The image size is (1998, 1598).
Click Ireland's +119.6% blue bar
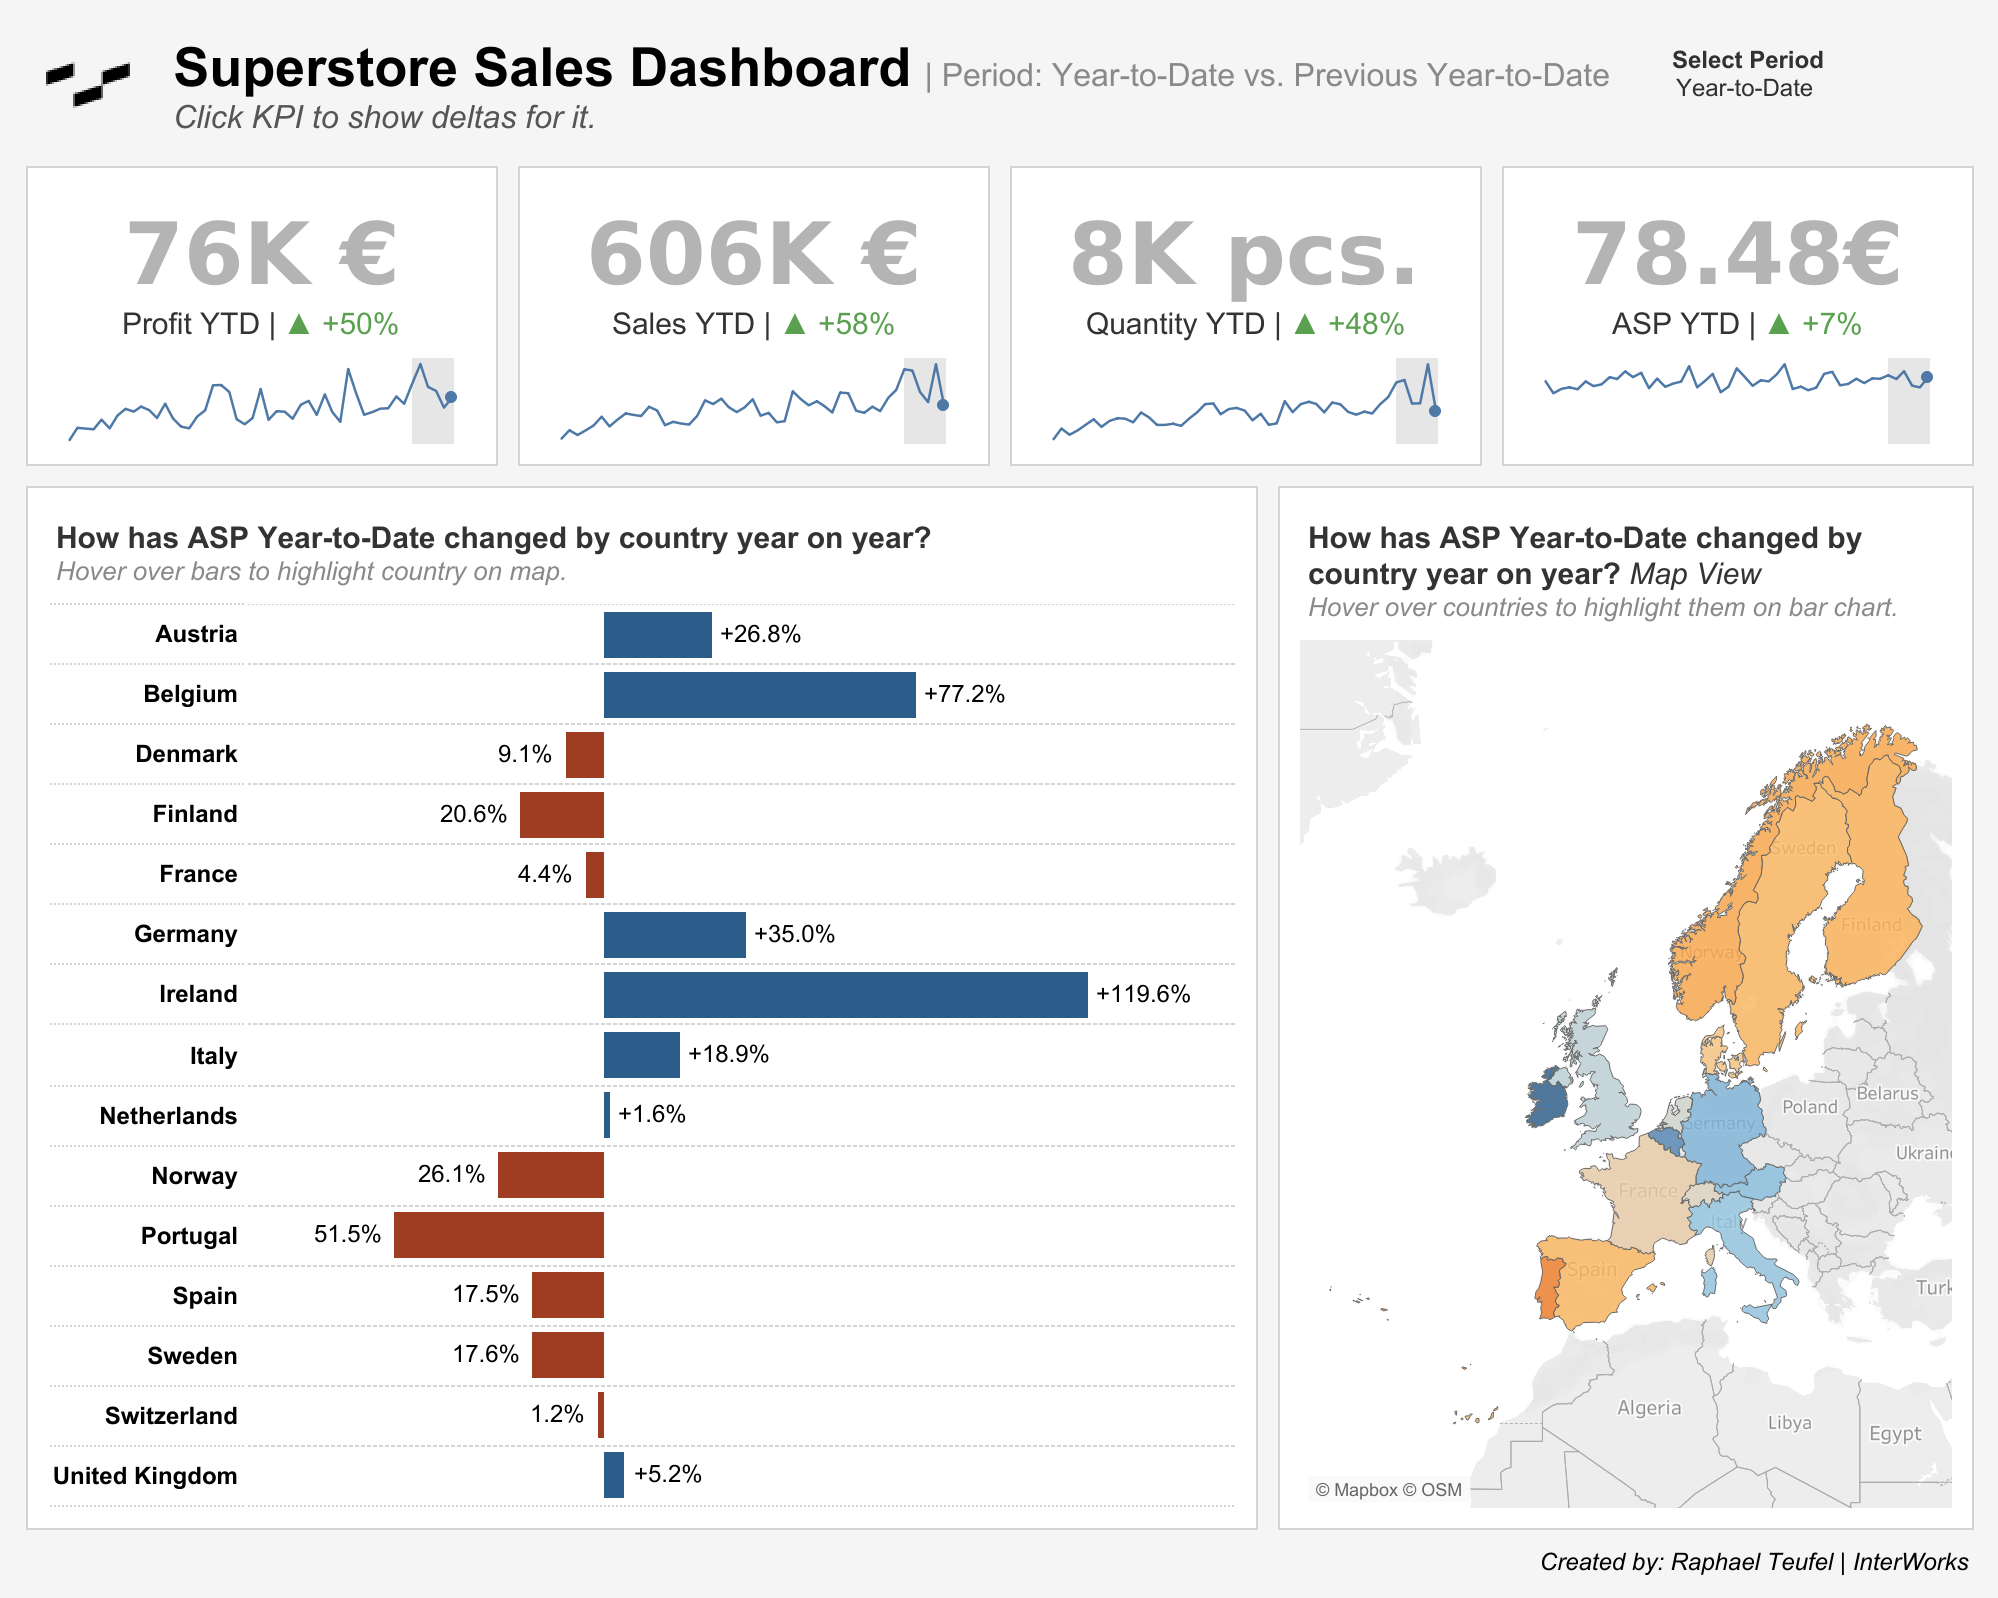(845, 995)
